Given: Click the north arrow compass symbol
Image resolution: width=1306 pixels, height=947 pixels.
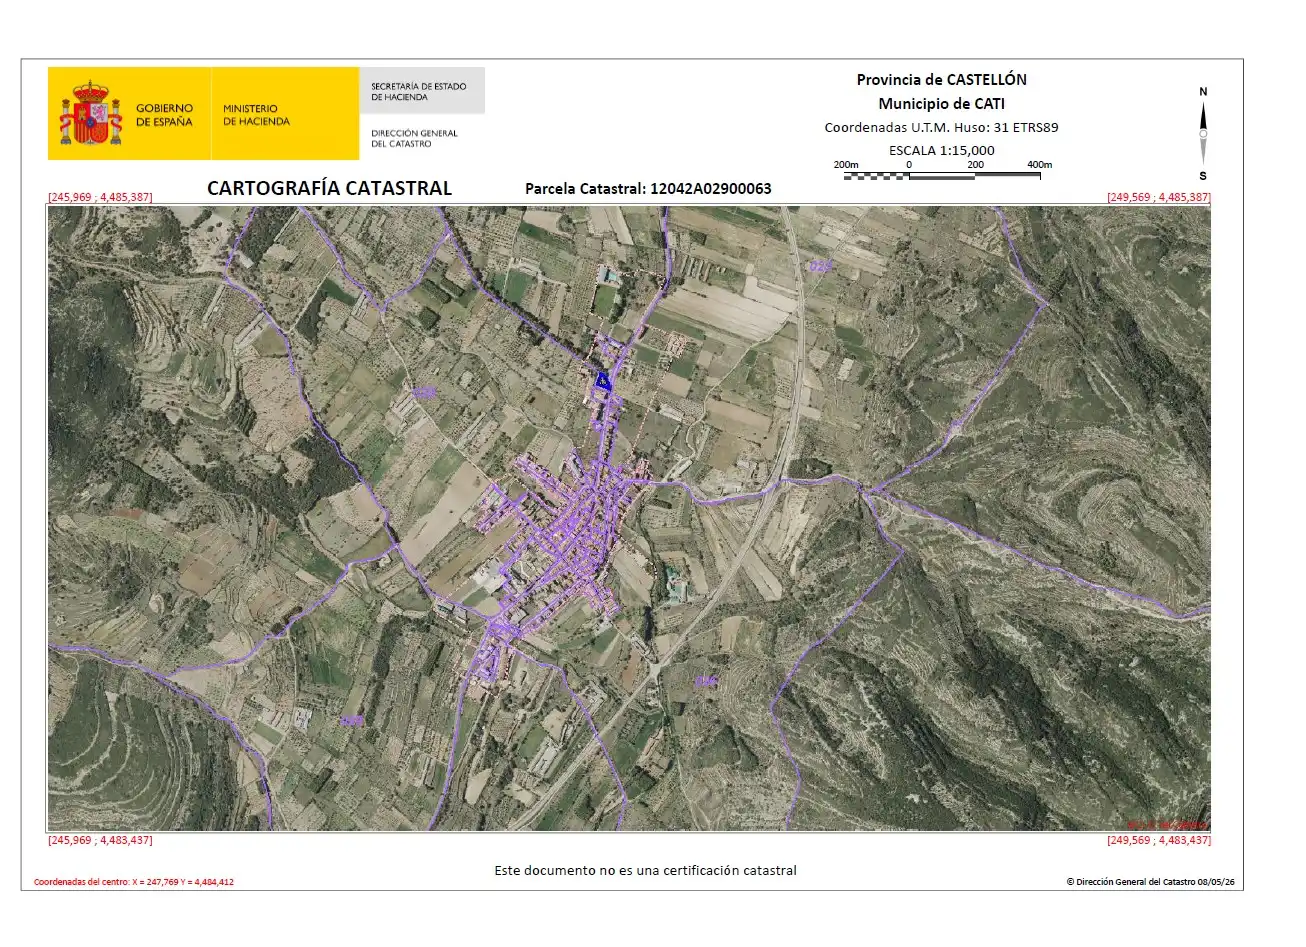Looking at the screenshot, I should (x=1203, y=134).
